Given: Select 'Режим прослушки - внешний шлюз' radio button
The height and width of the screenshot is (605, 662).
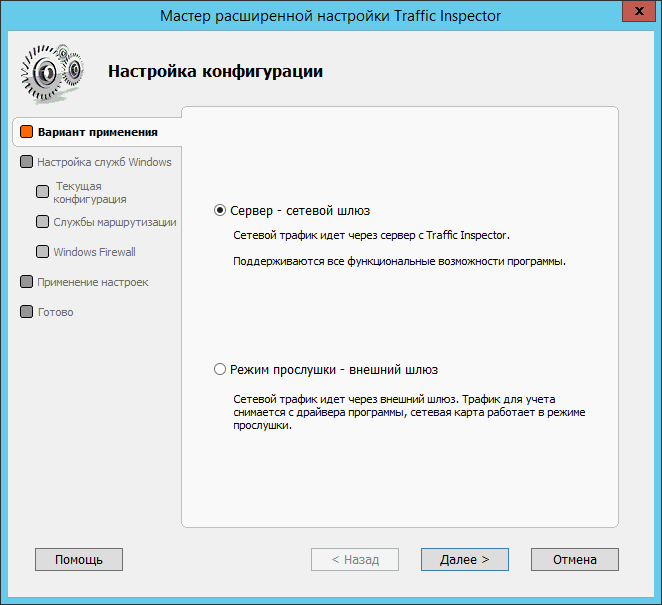Looking at the screenshot, I should 220,369.
